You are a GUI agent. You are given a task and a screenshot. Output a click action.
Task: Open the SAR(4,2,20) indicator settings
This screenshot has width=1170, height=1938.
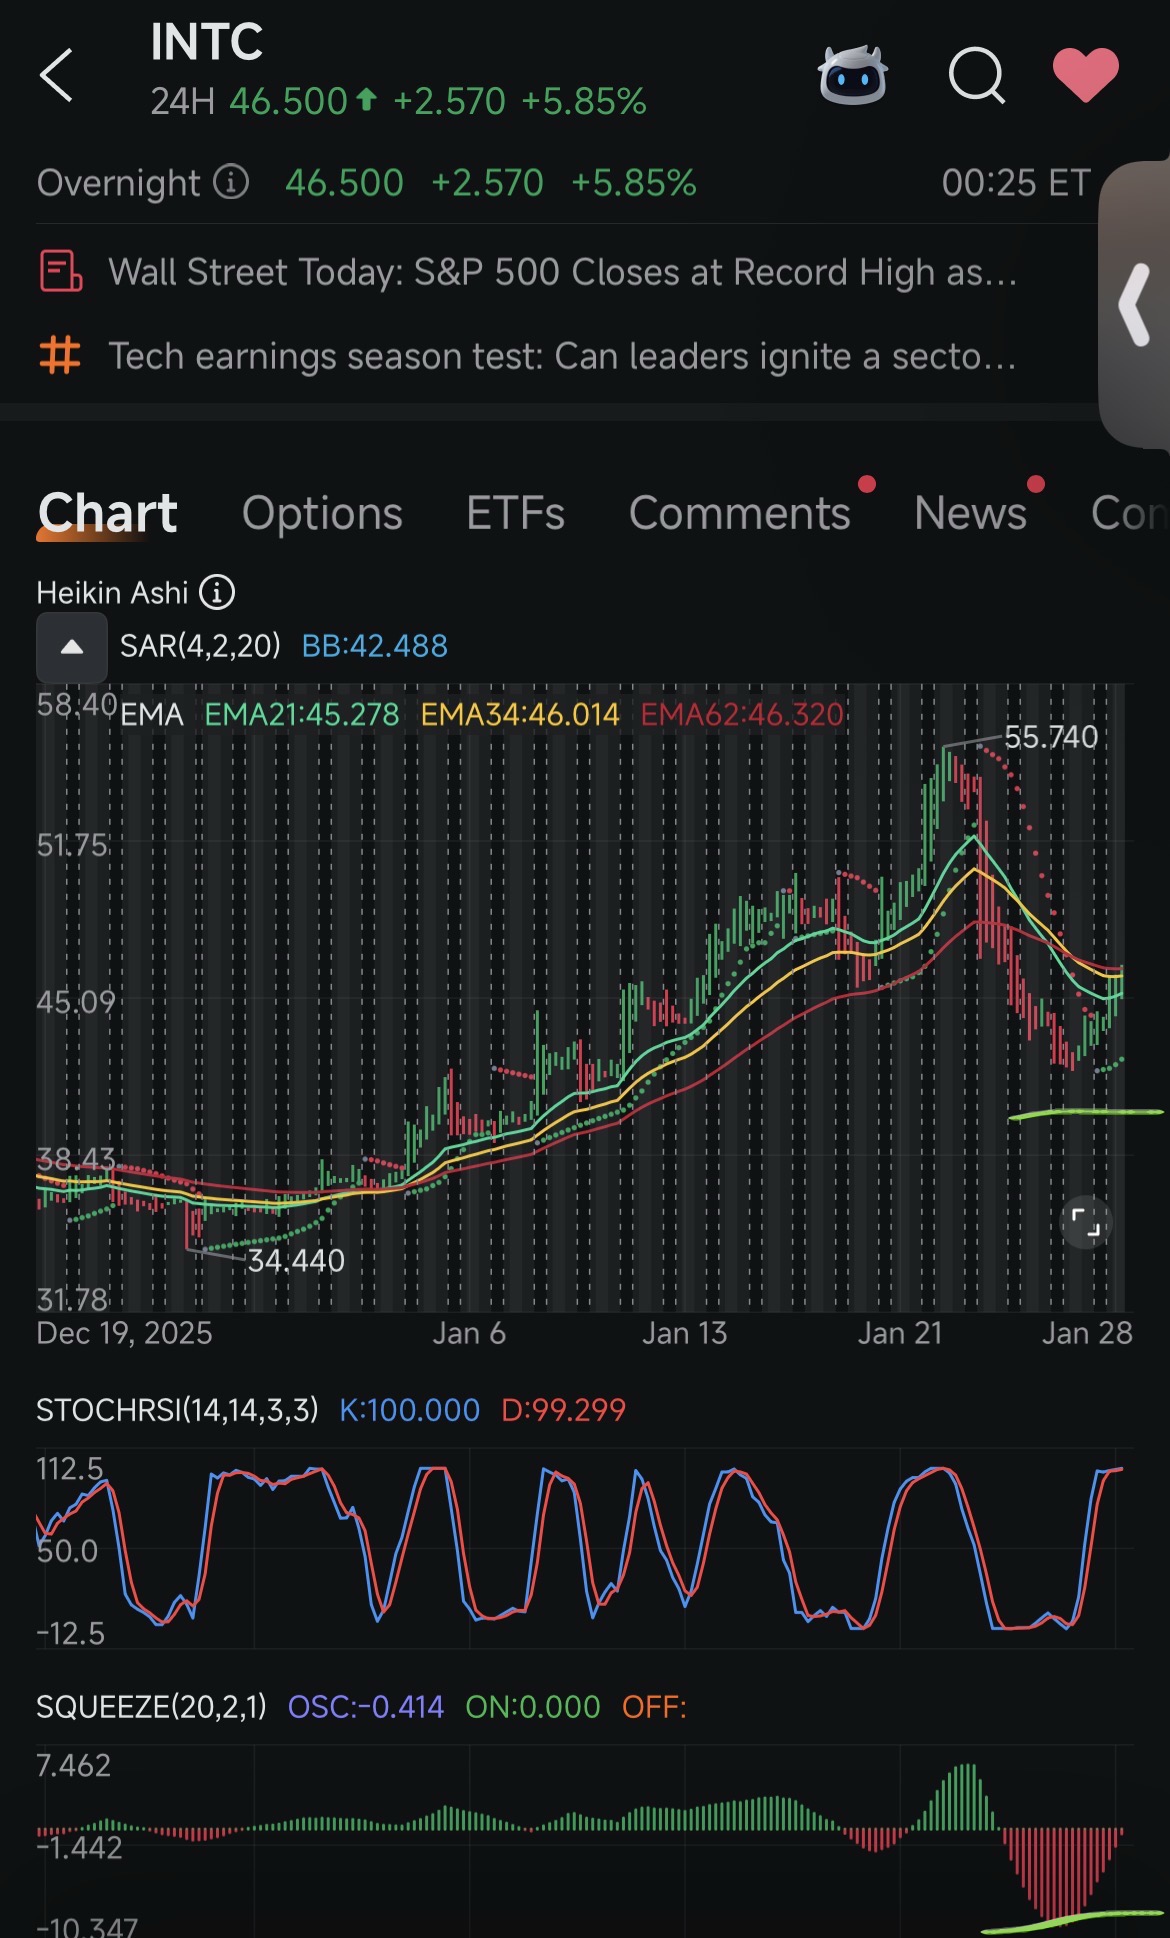pos(200,646)
